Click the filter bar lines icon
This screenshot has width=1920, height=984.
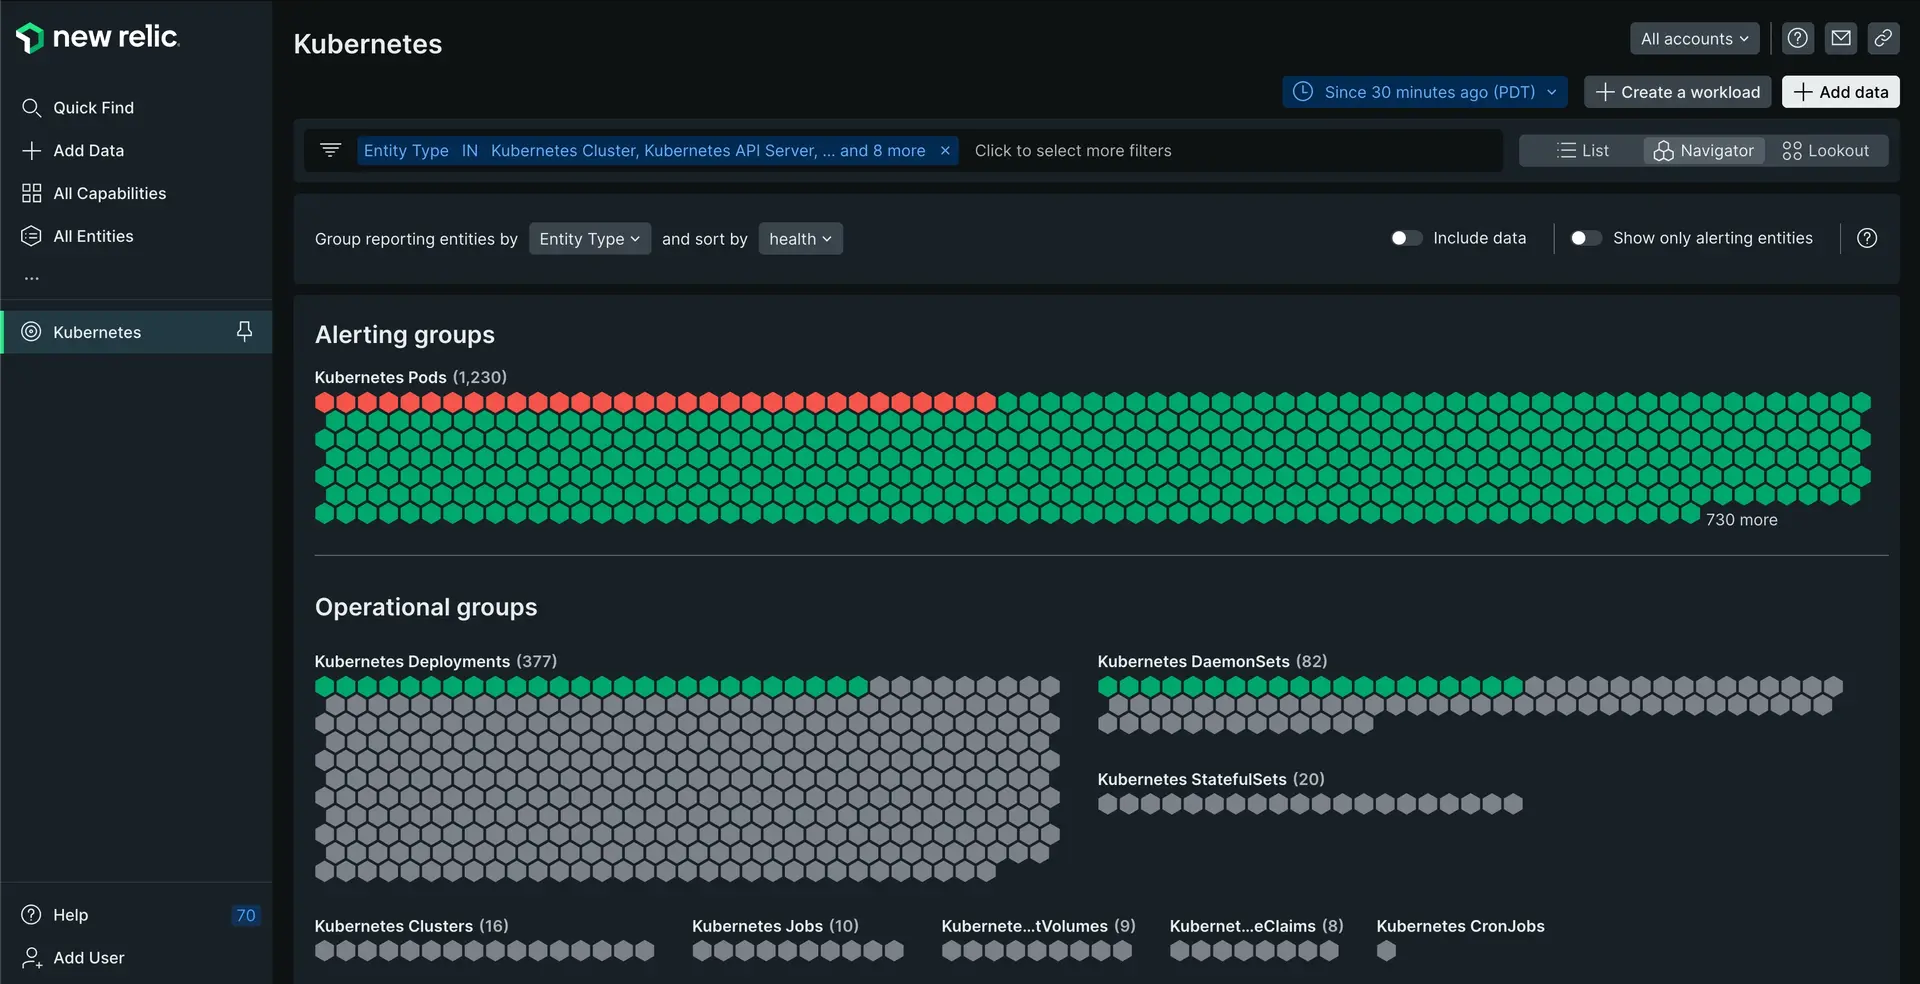330,150
